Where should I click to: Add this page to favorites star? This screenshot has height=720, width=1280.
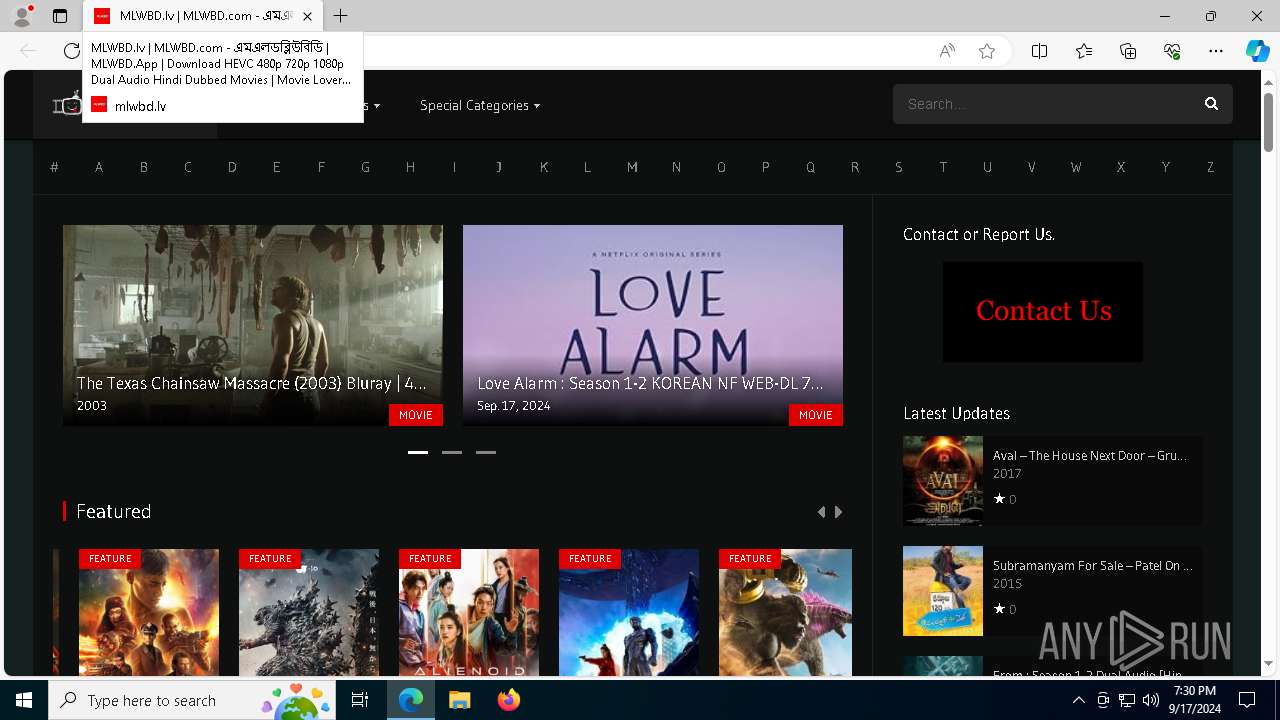pos(987,51)
